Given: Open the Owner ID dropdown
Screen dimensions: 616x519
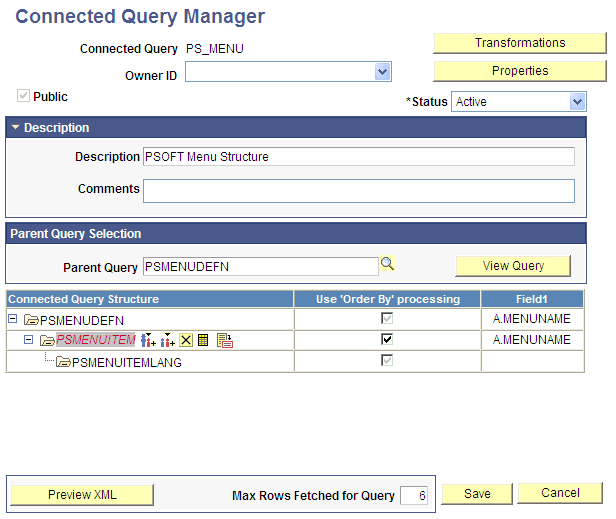Looking at the screenshot, I should [x=383, y=72].
